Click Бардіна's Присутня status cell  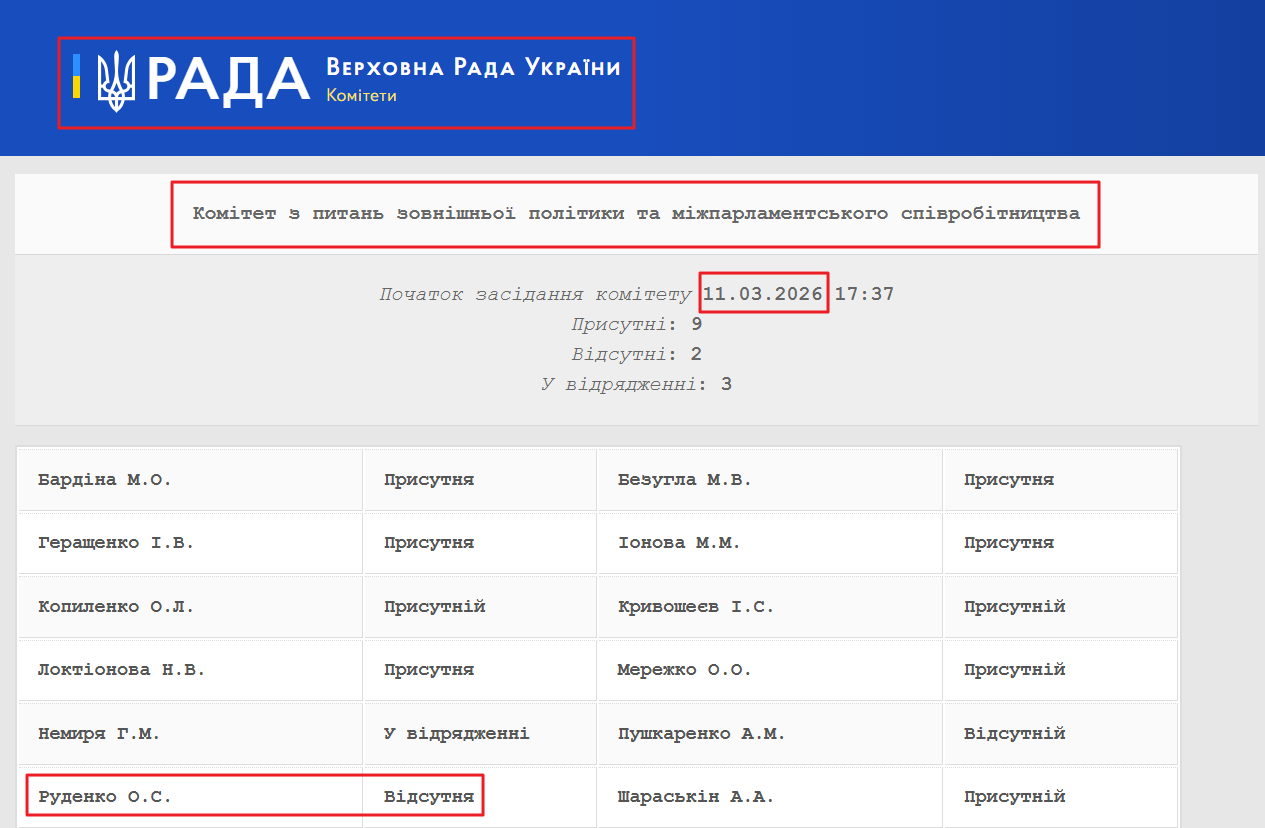[480, 480]
